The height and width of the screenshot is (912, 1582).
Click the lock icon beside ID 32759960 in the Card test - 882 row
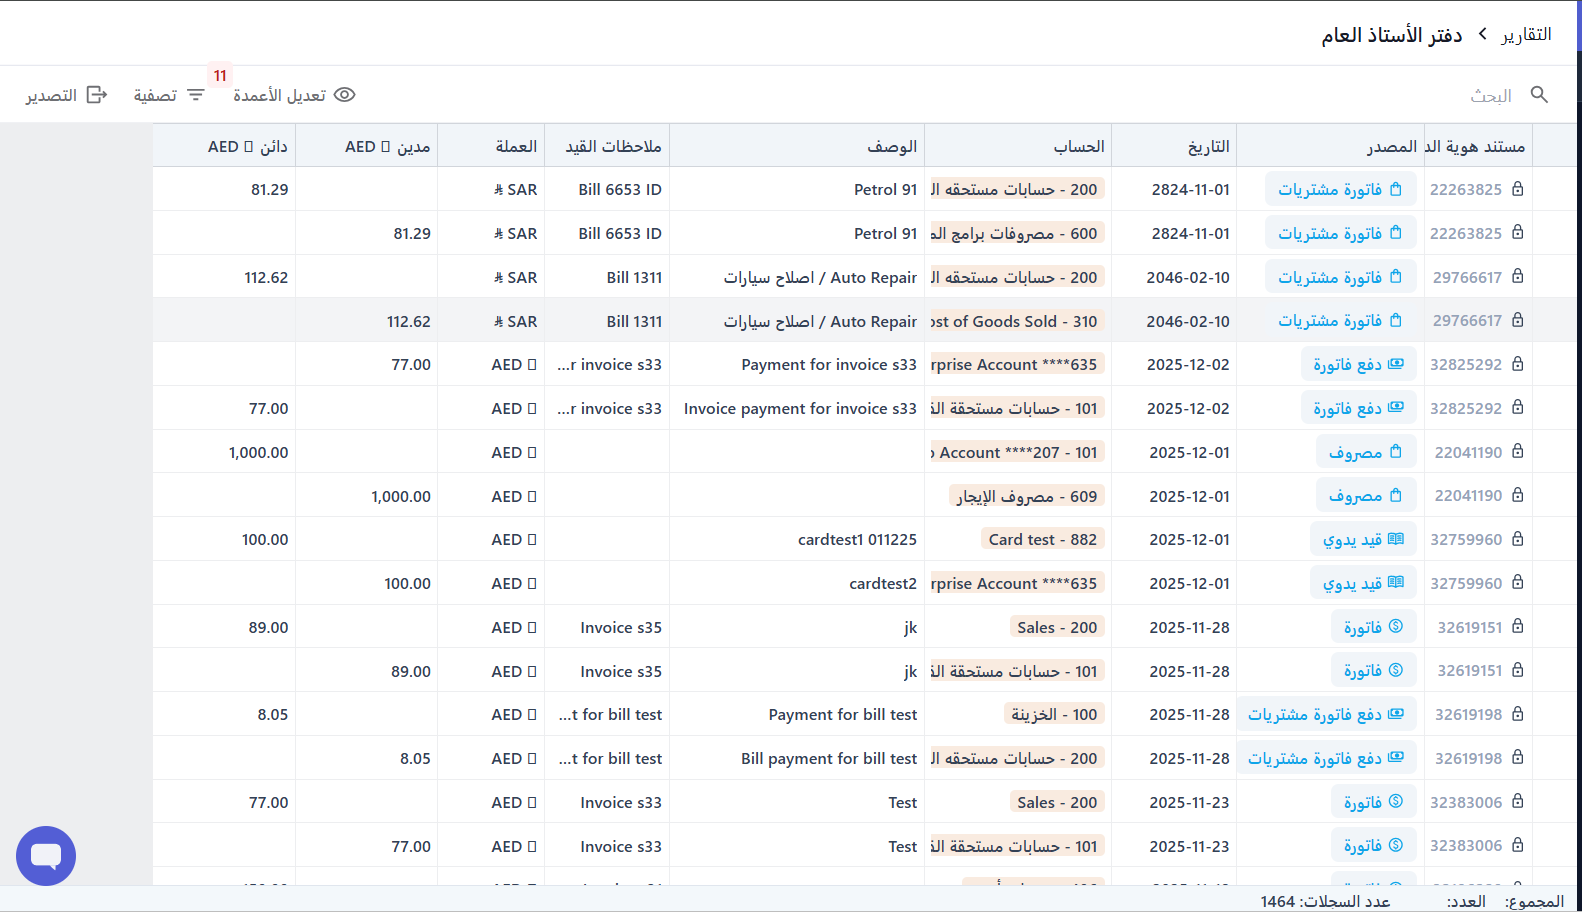[1517, 540]
